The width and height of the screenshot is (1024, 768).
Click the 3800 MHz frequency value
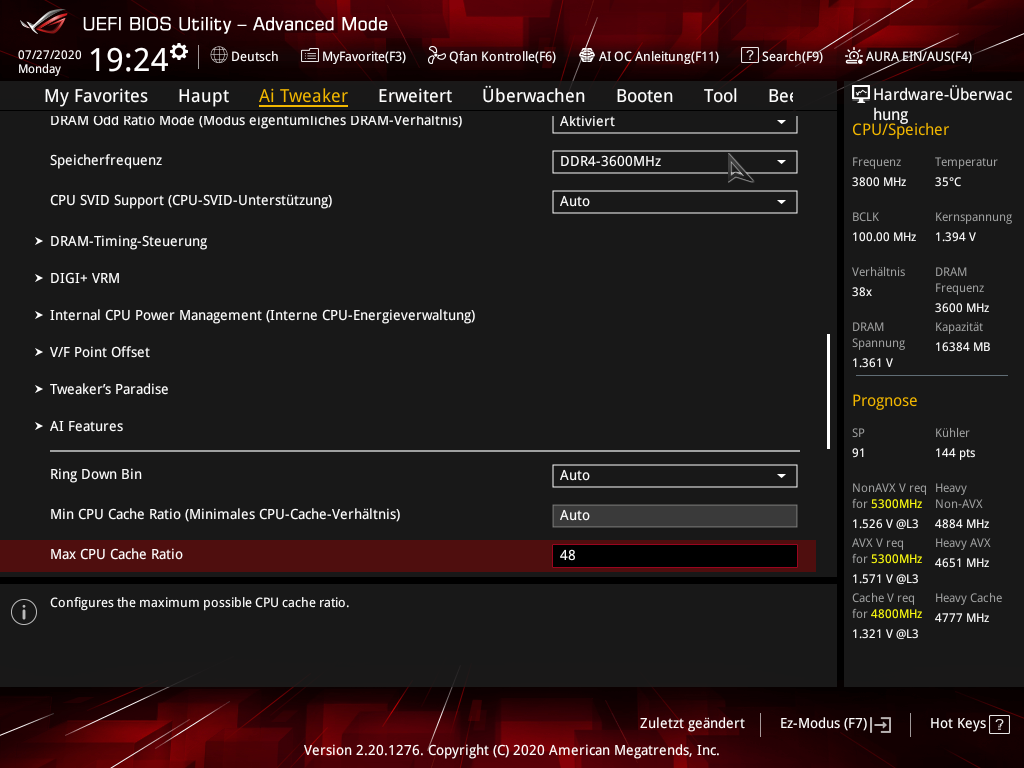(x=878, y=182)
